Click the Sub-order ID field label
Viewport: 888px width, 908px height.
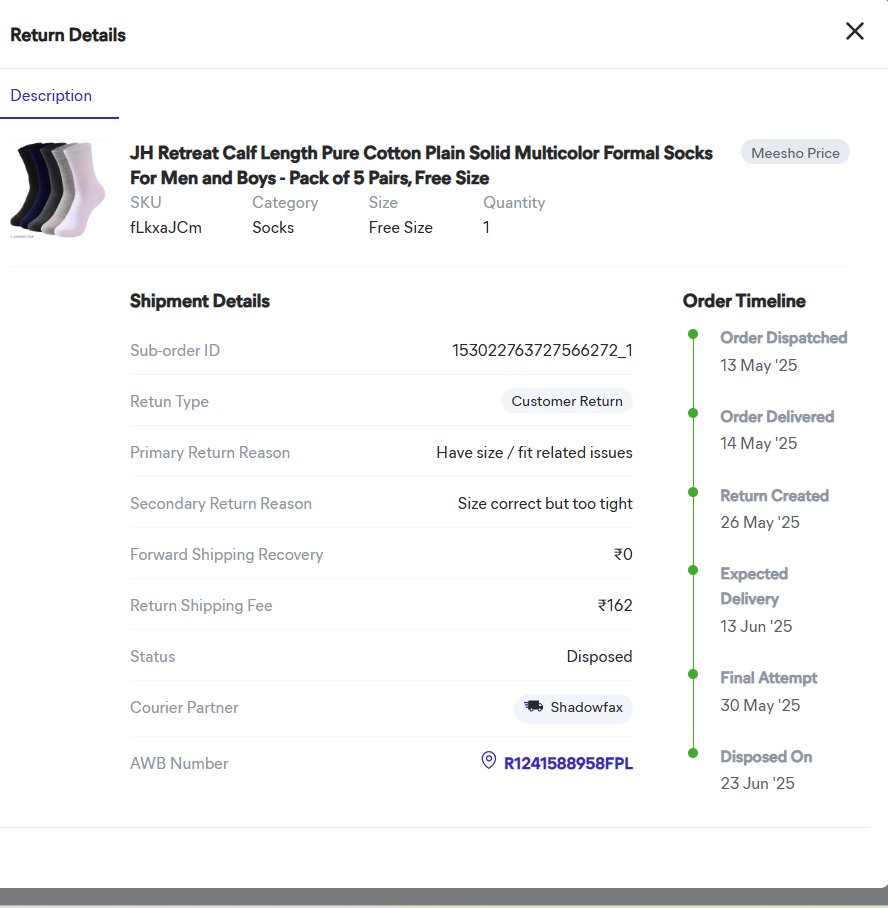(175, 350)
